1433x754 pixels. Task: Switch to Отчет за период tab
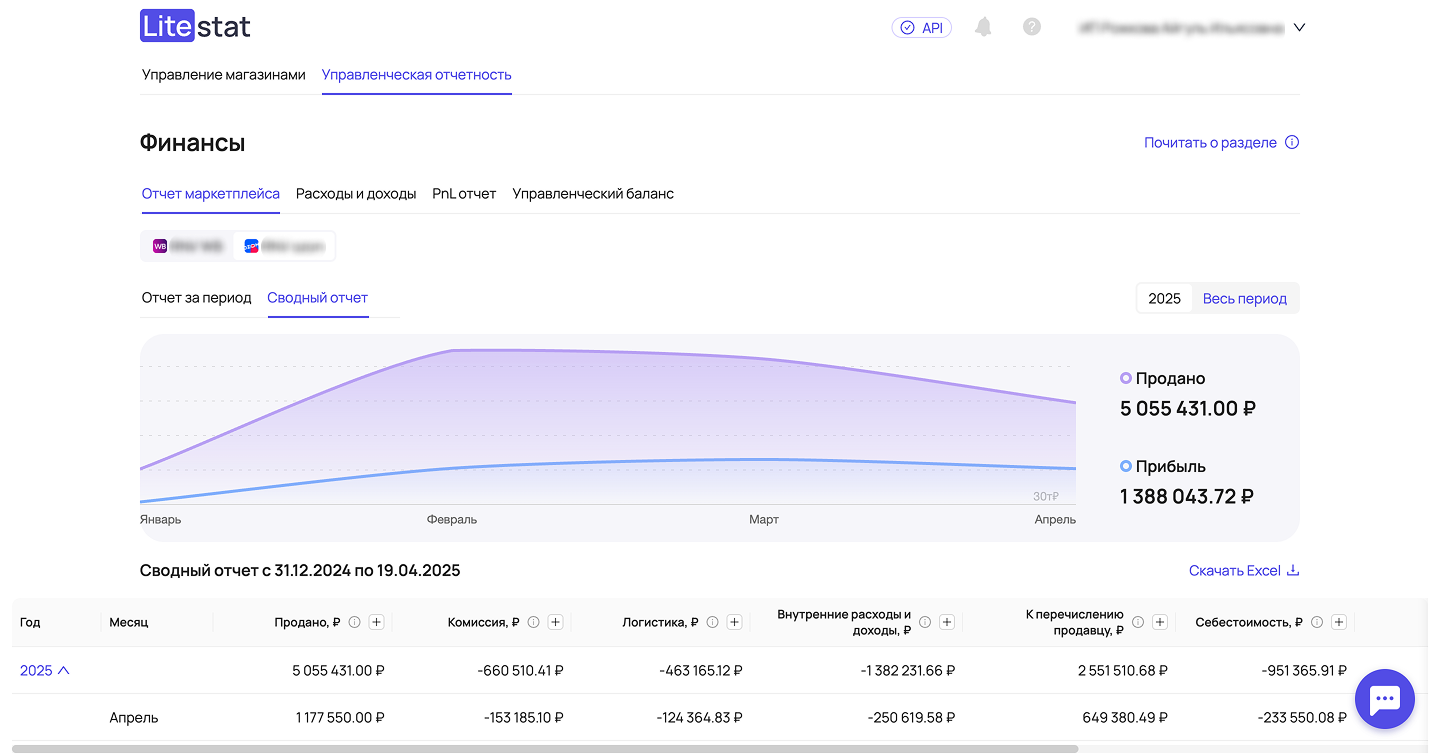[196, 297]
